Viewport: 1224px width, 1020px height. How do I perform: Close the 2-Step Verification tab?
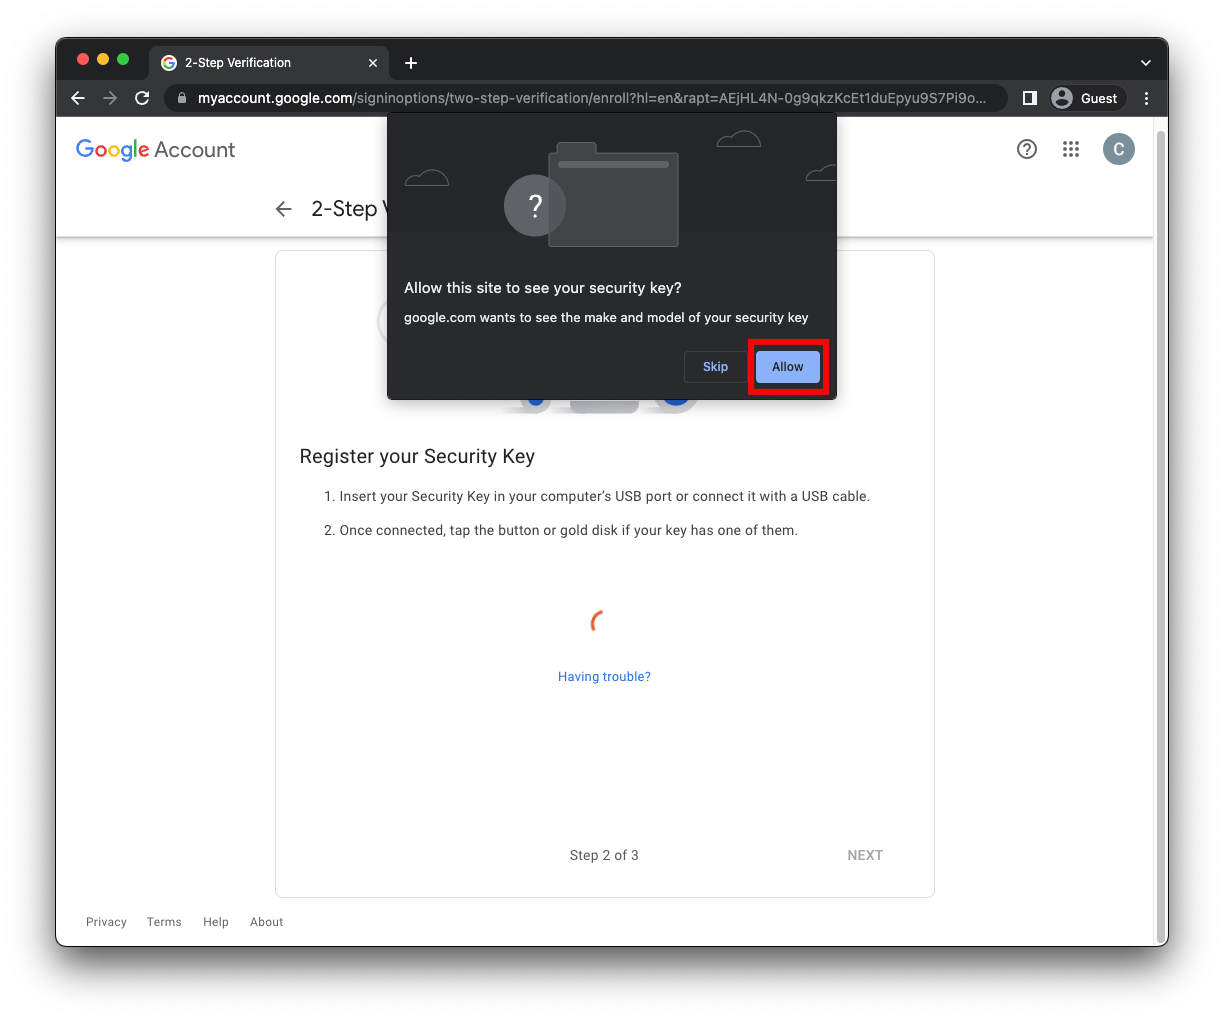pos(373,63)
